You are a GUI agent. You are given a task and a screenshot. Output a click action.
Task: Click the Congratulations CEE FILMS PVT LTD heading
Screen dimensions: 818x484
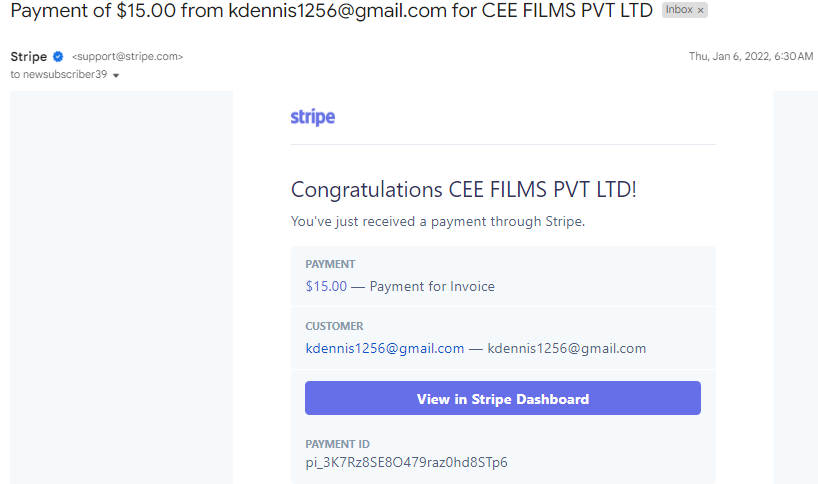(x=463, y=189)
